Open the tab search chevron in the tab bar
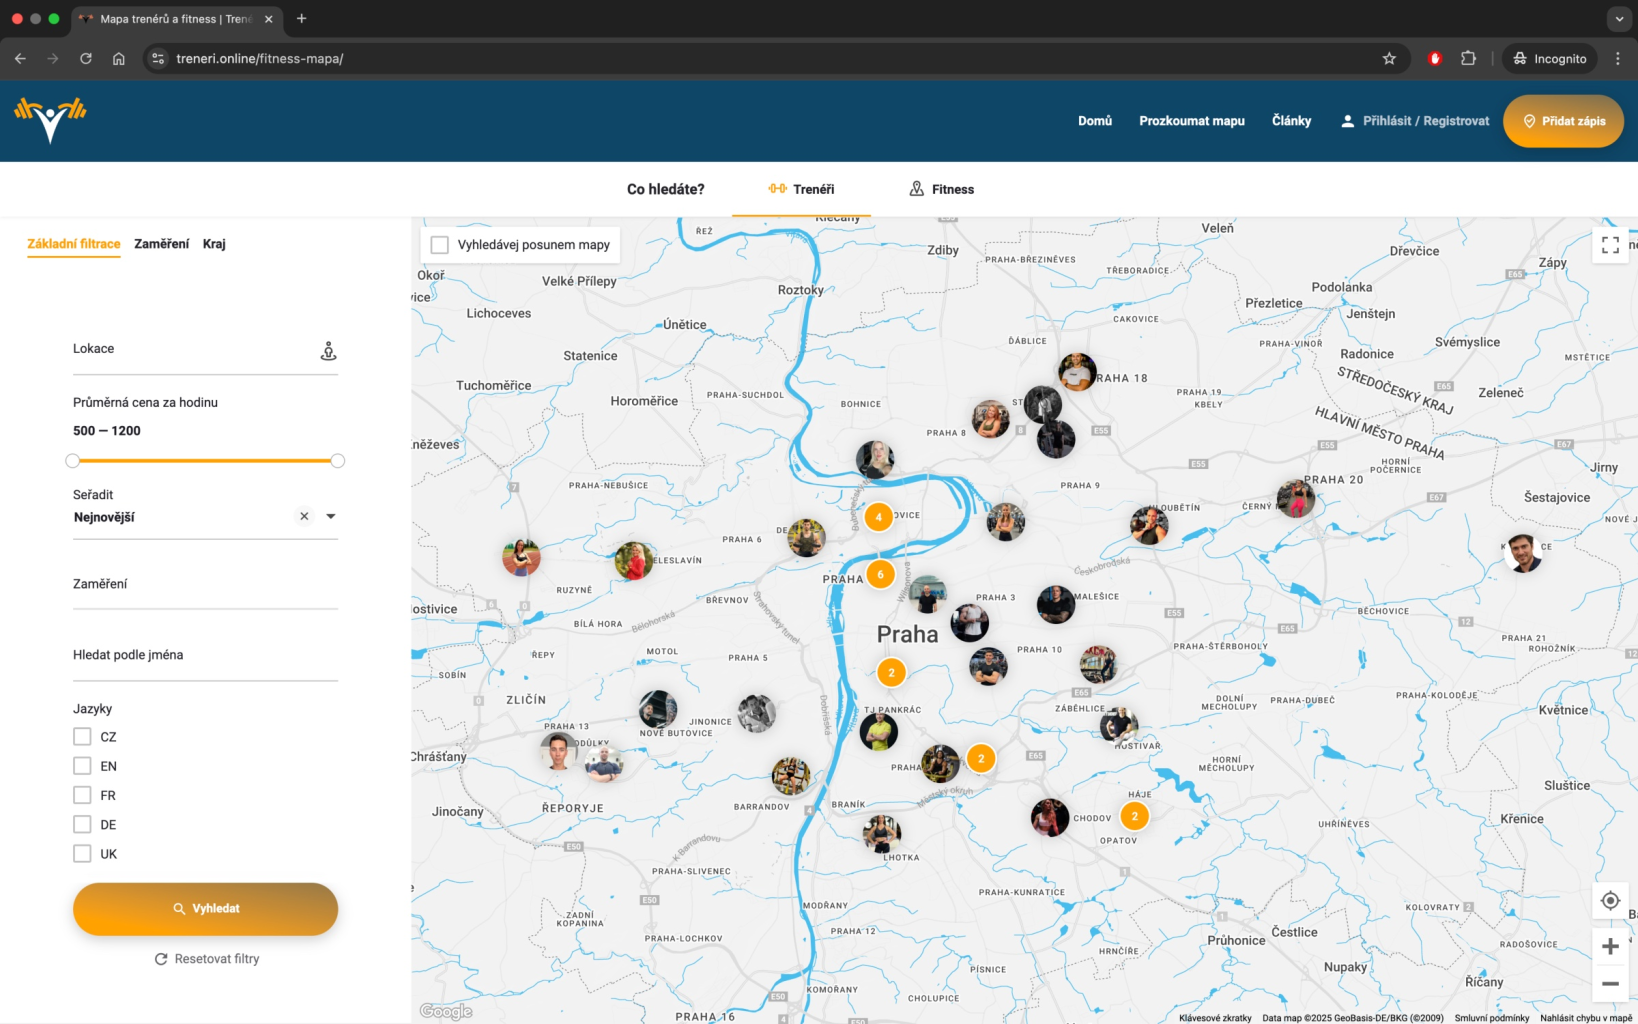Screen dimensions: 1638x1024 [1619, 19]
